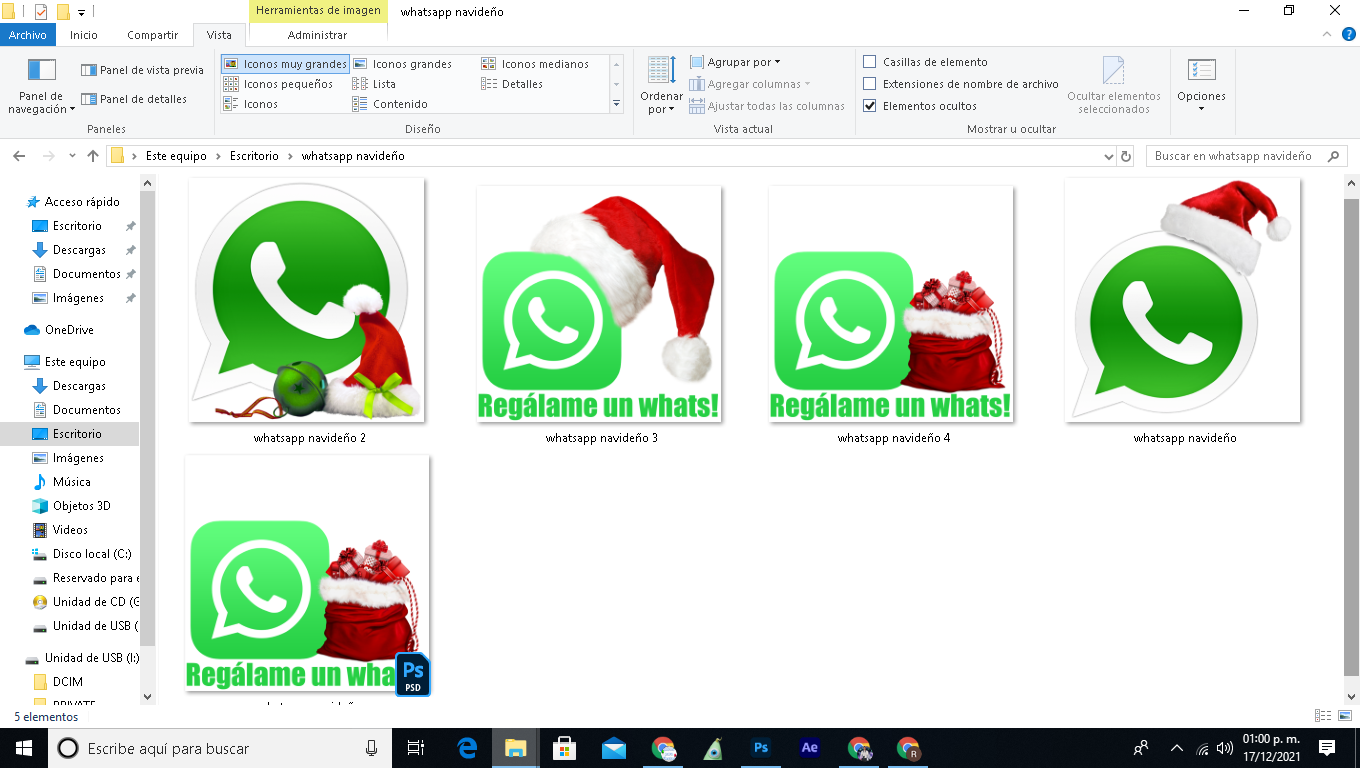Open the Administrar tab
The height and width of the screenshot is (768, 1360).
coord(317,35)
